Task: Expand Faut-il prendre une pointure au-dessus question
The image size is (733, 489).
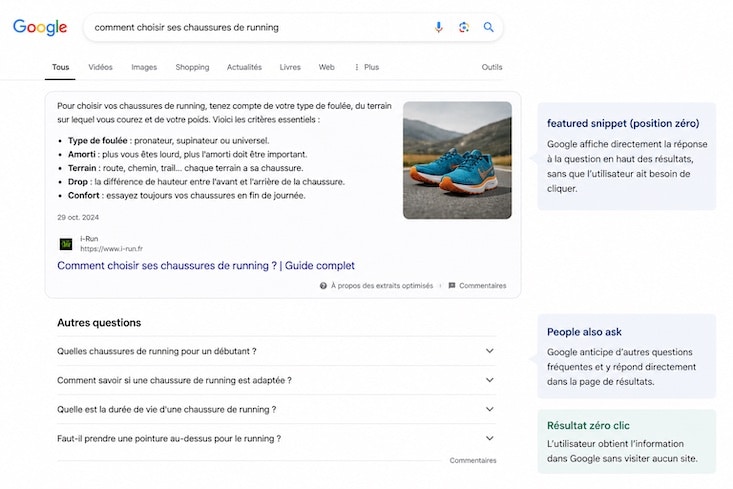Action: pos(276,439)
